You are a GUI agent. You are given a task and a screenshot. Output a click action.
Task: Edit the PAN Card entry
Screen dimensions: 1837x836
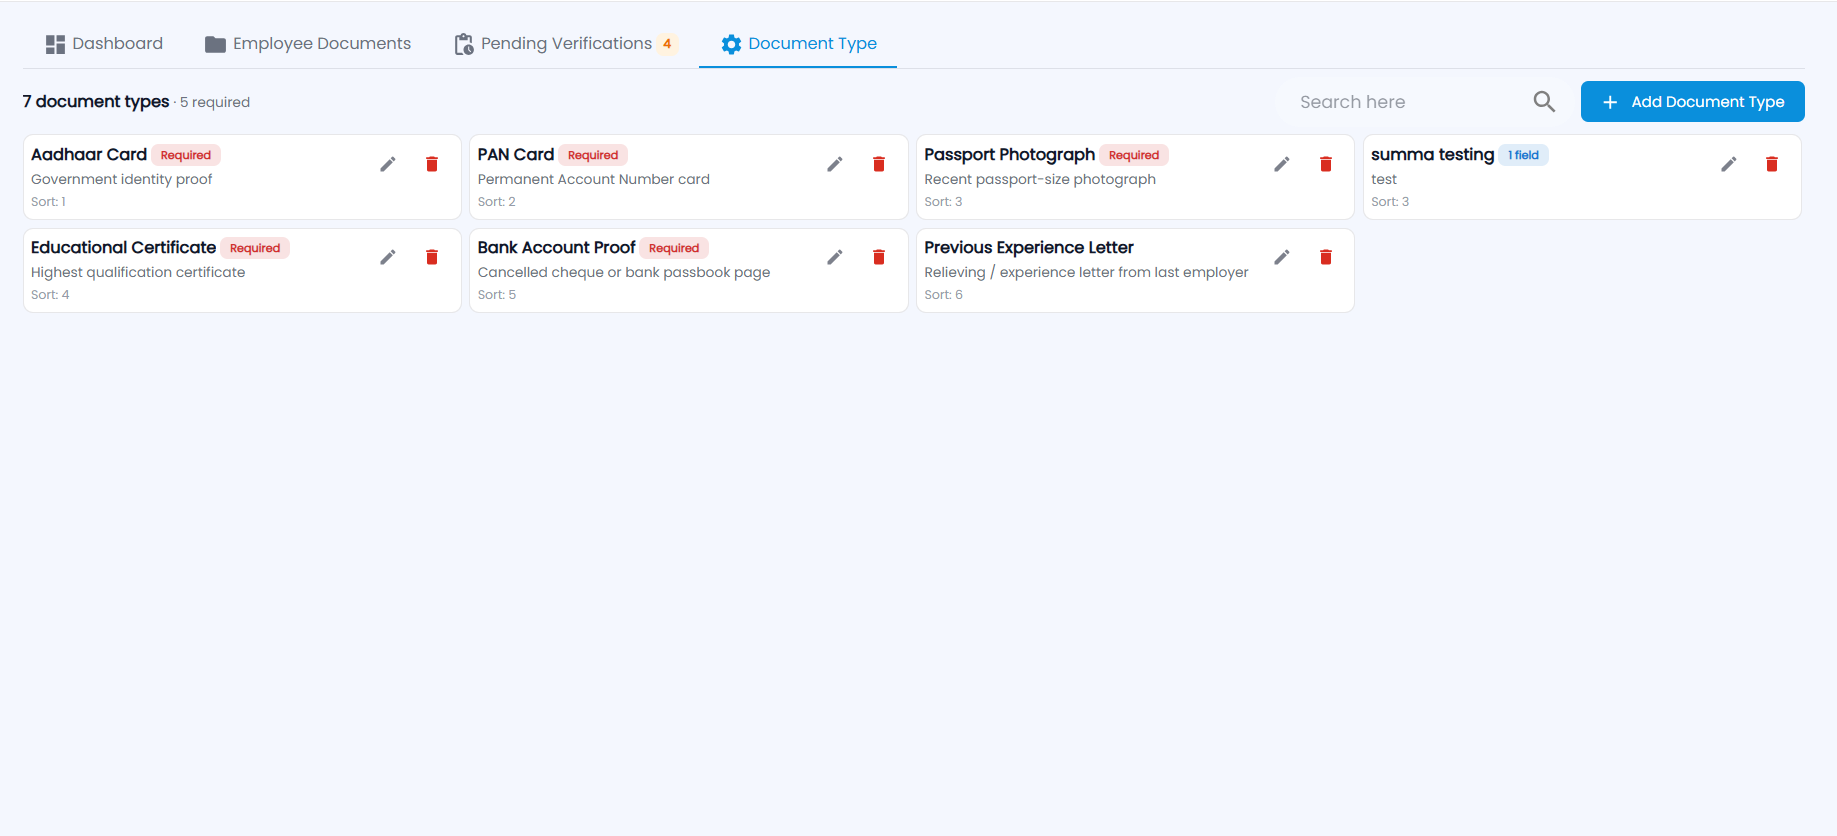(x=835, y=164)
